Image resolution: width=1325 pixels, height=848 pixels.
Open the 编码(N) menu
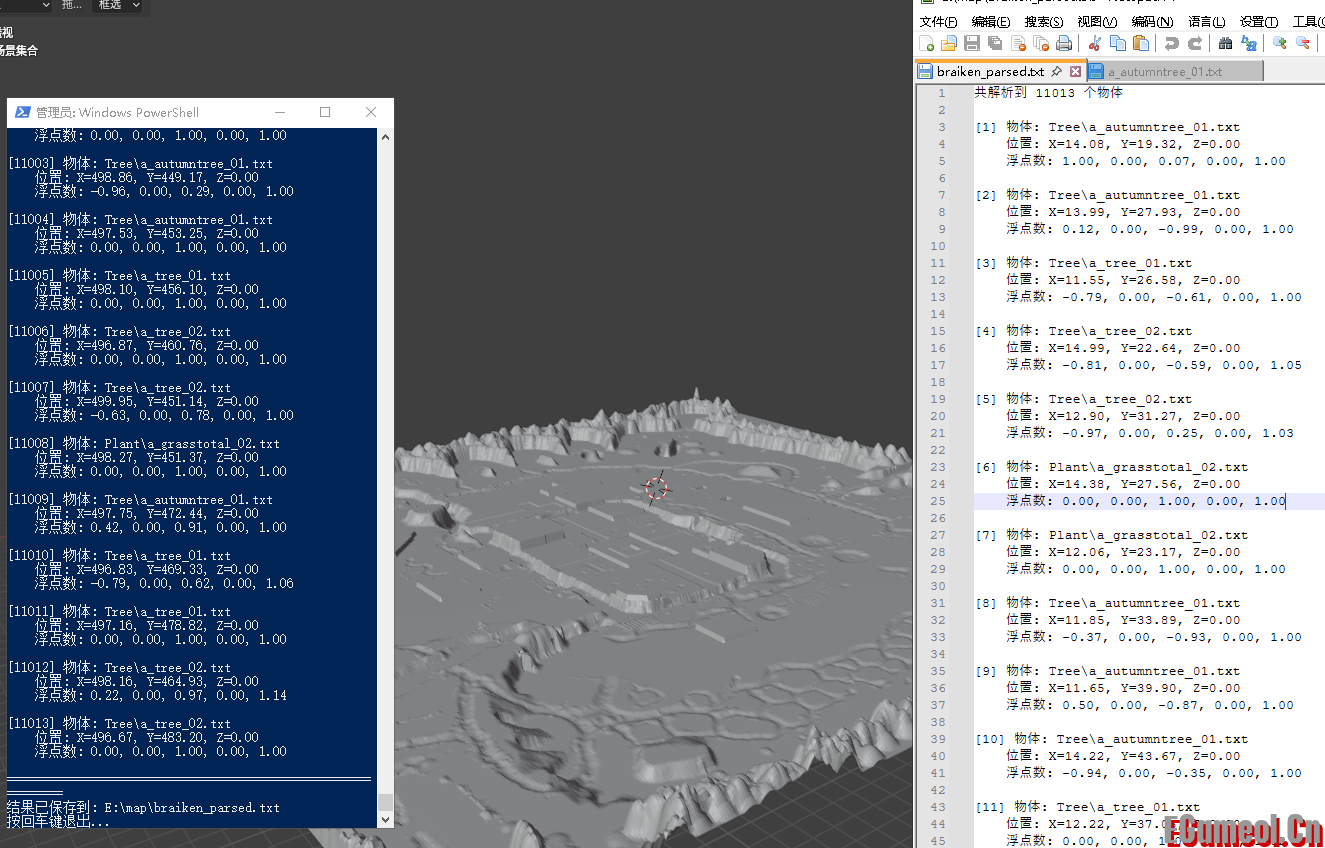tap(1152, 22)
